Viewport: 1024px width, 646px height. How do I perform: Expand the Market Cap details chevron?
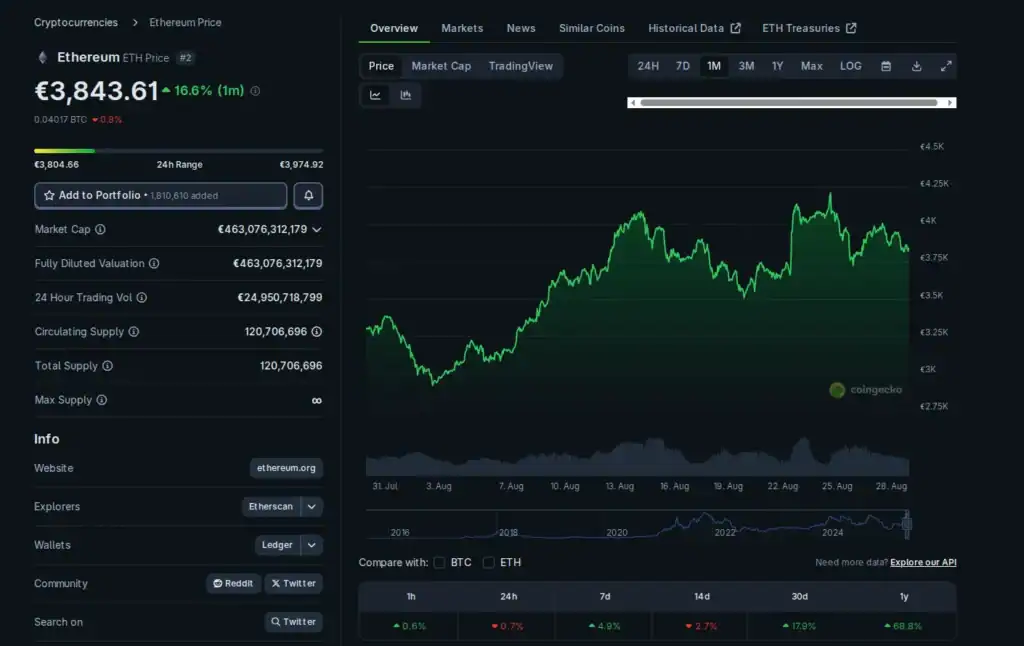point(317,229)
